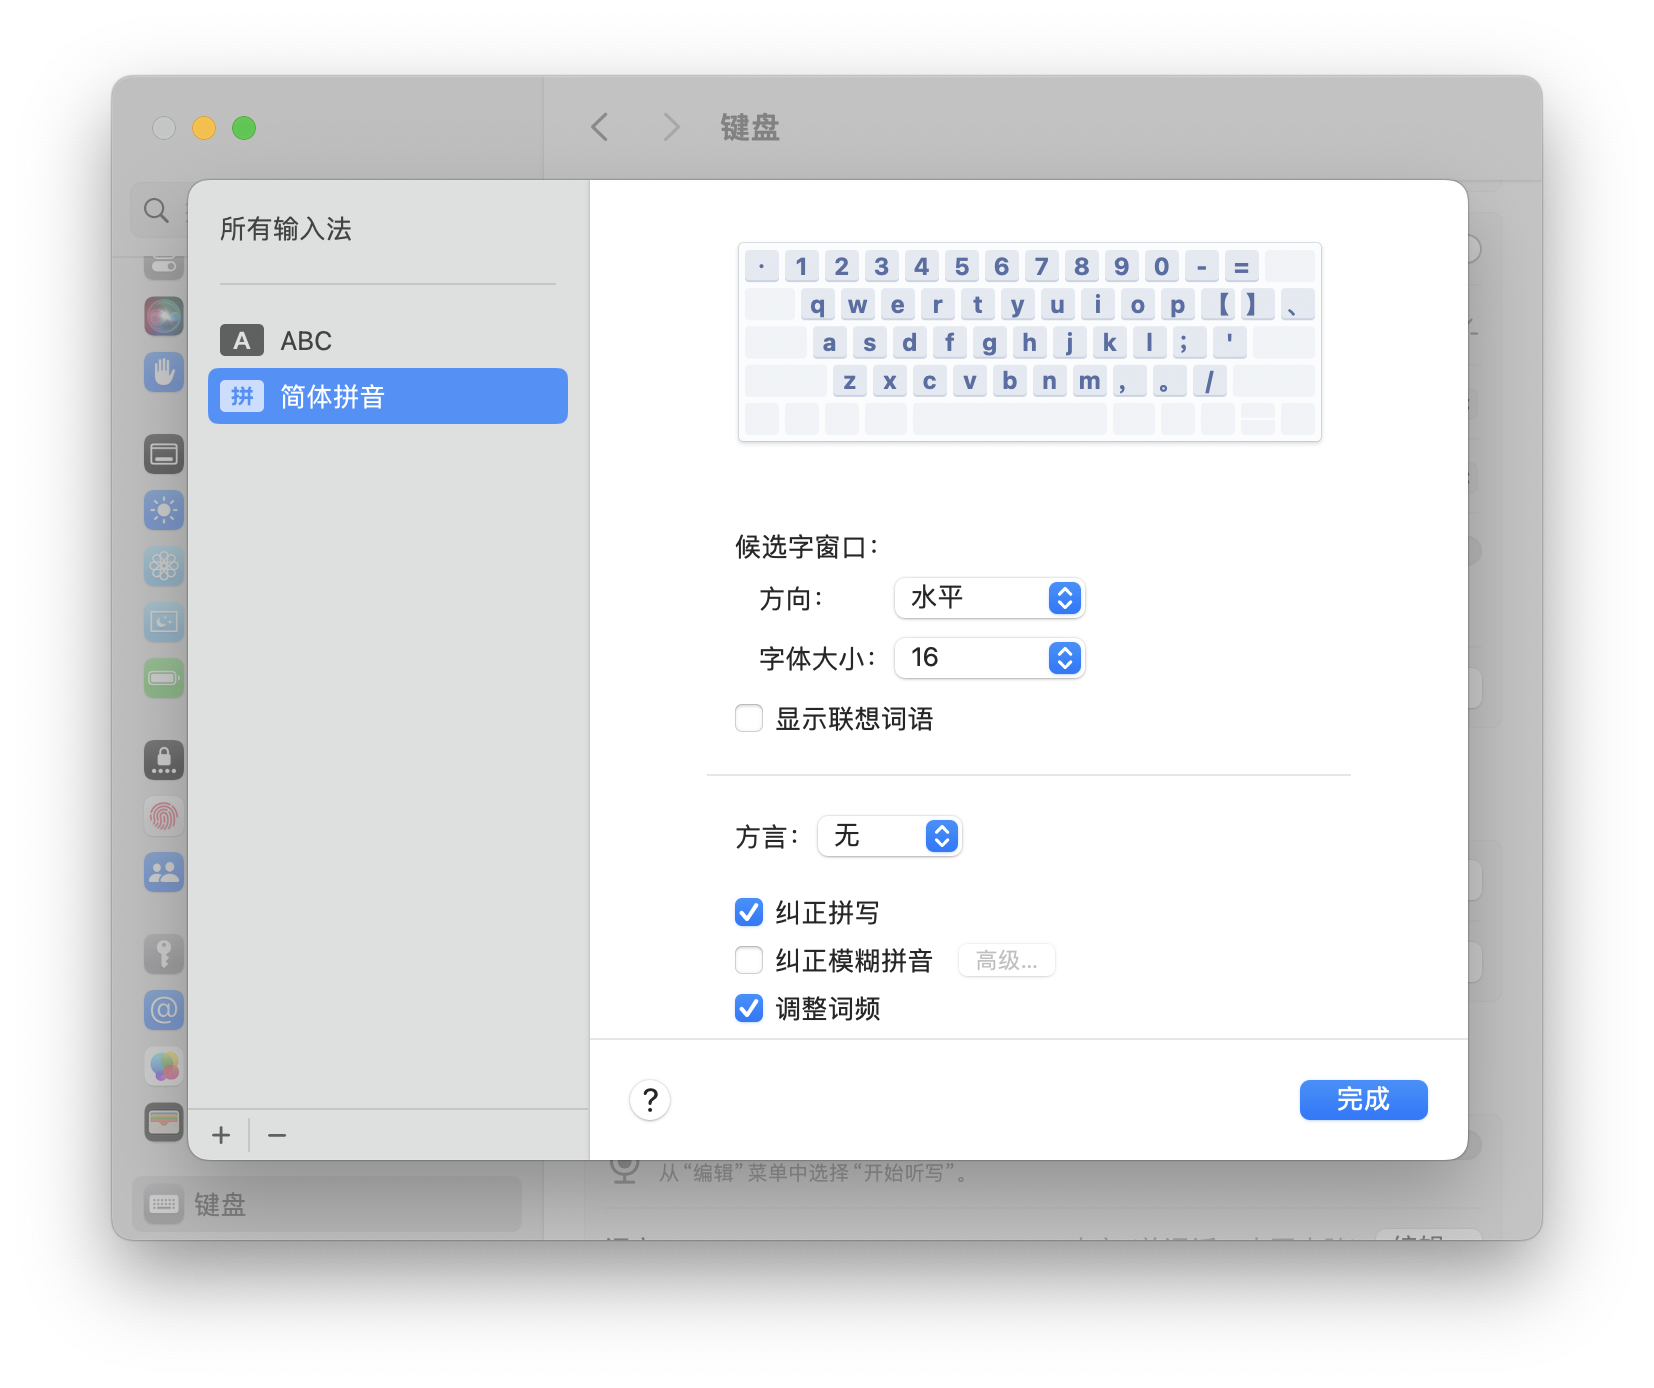Click the 所有输入法 heading
Viewport: 1654px width, 1388px height.
(286, 229)
